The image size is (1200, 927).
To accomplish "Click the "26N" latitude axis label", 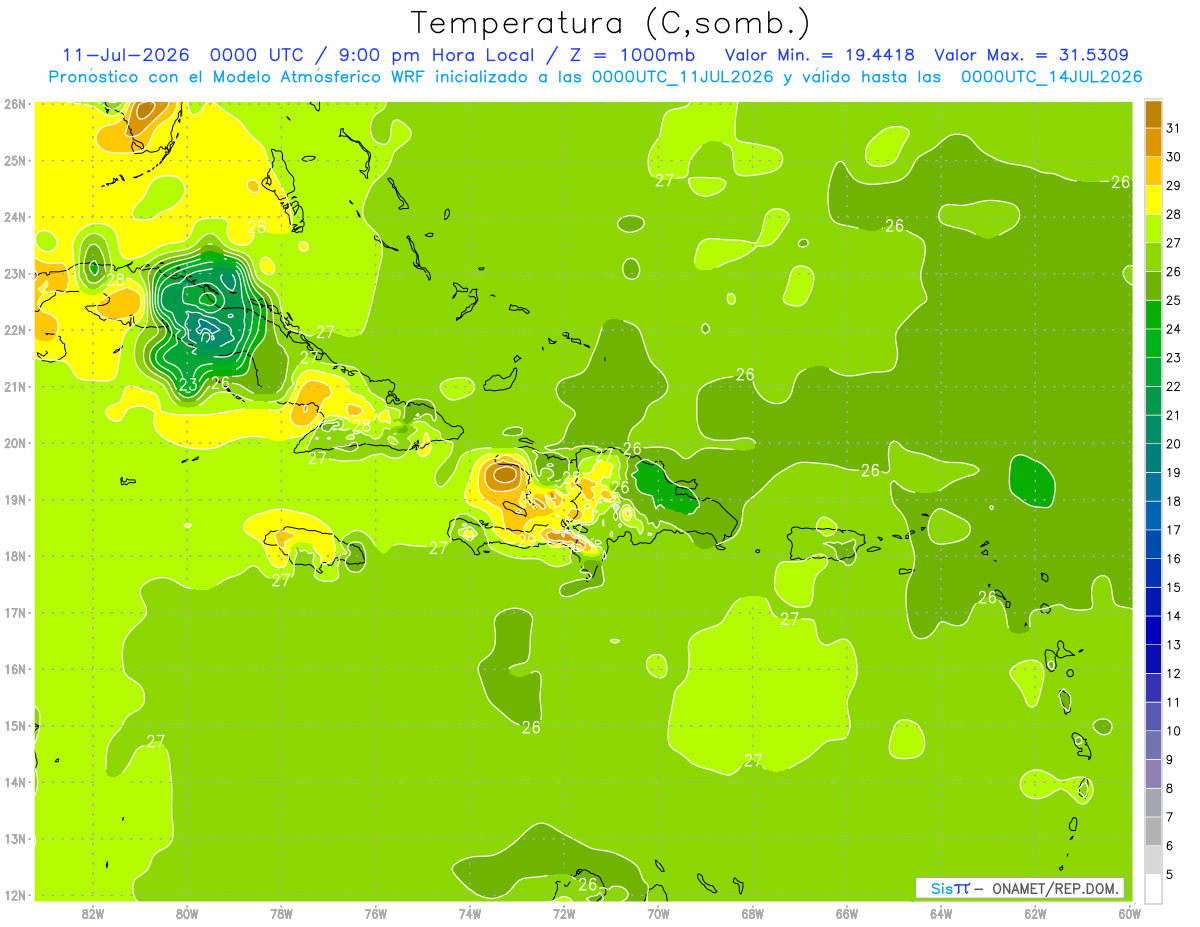I will tap(14, 104).
